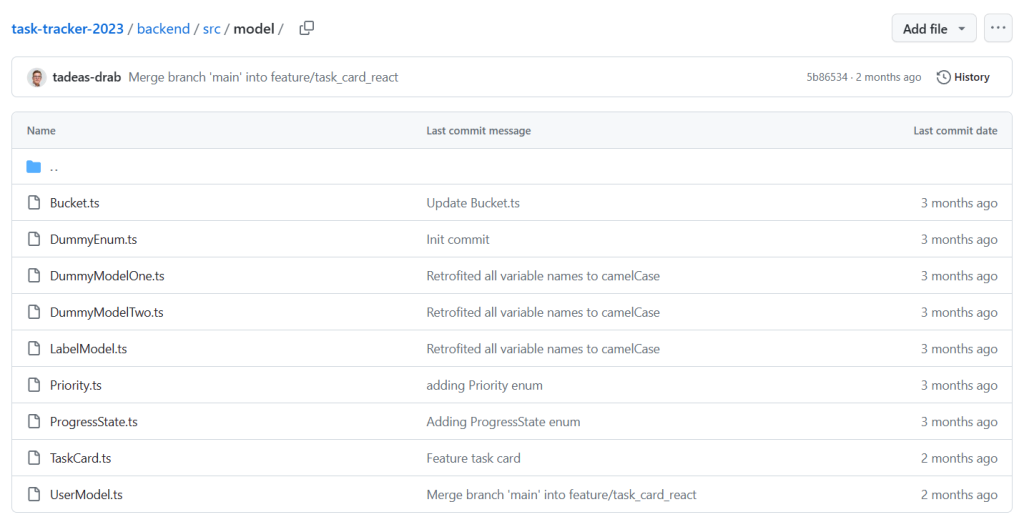Image resolution: width=1024 pixels, height=522 pixels.
Task: Open the ProgressState.ts file
Action: coord(93,422)
